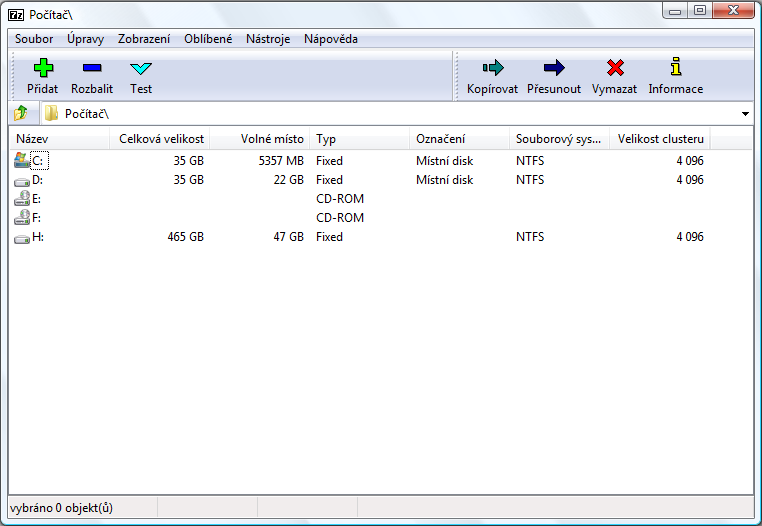Click the 7z icon in title bar
Image resolution: width=762 pixels, height=526 pixels.
point(16,15)
